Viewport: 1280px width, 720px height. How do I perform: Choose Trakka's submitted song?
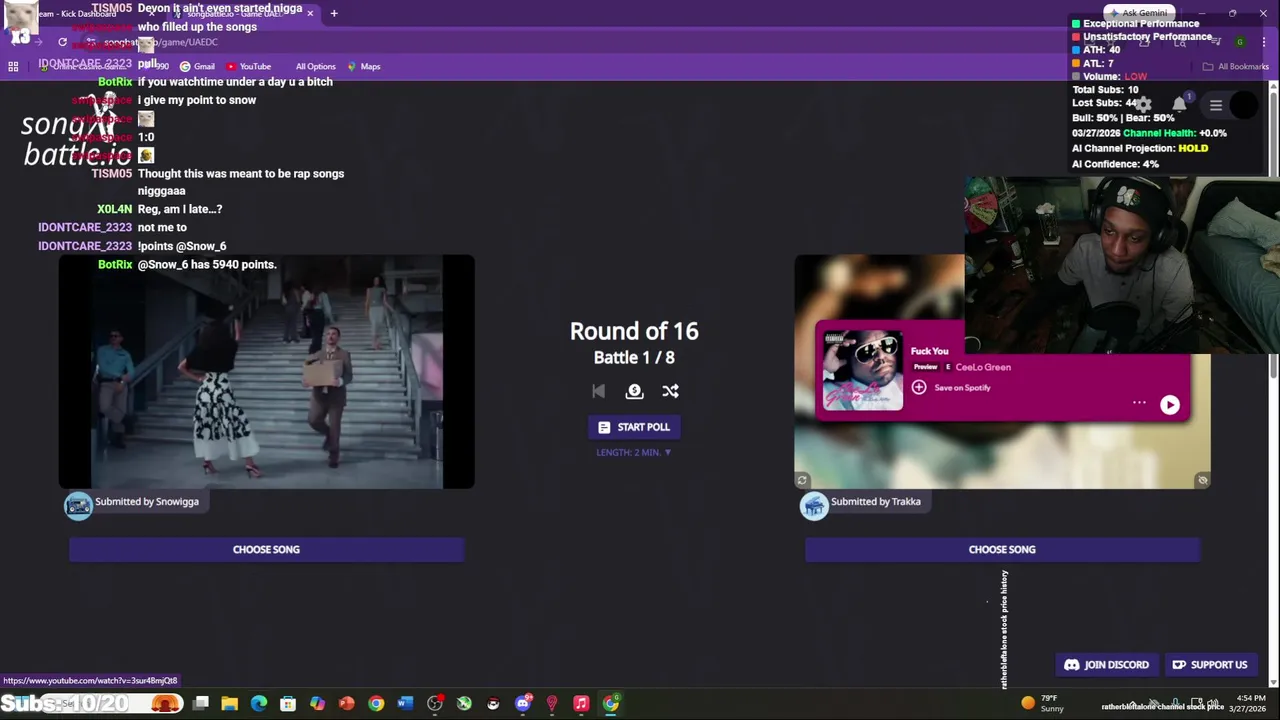click(x=1002, y=549)
